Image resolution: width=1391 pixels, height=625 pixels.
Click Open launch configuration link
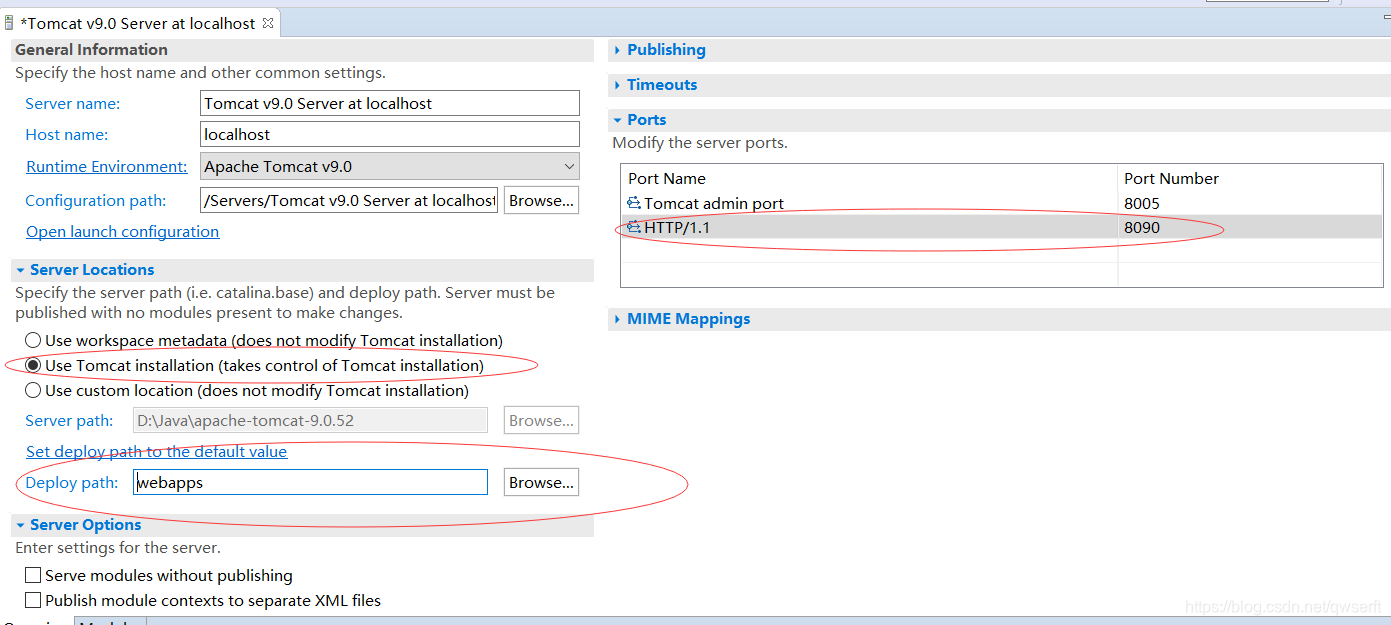(123, 231)
